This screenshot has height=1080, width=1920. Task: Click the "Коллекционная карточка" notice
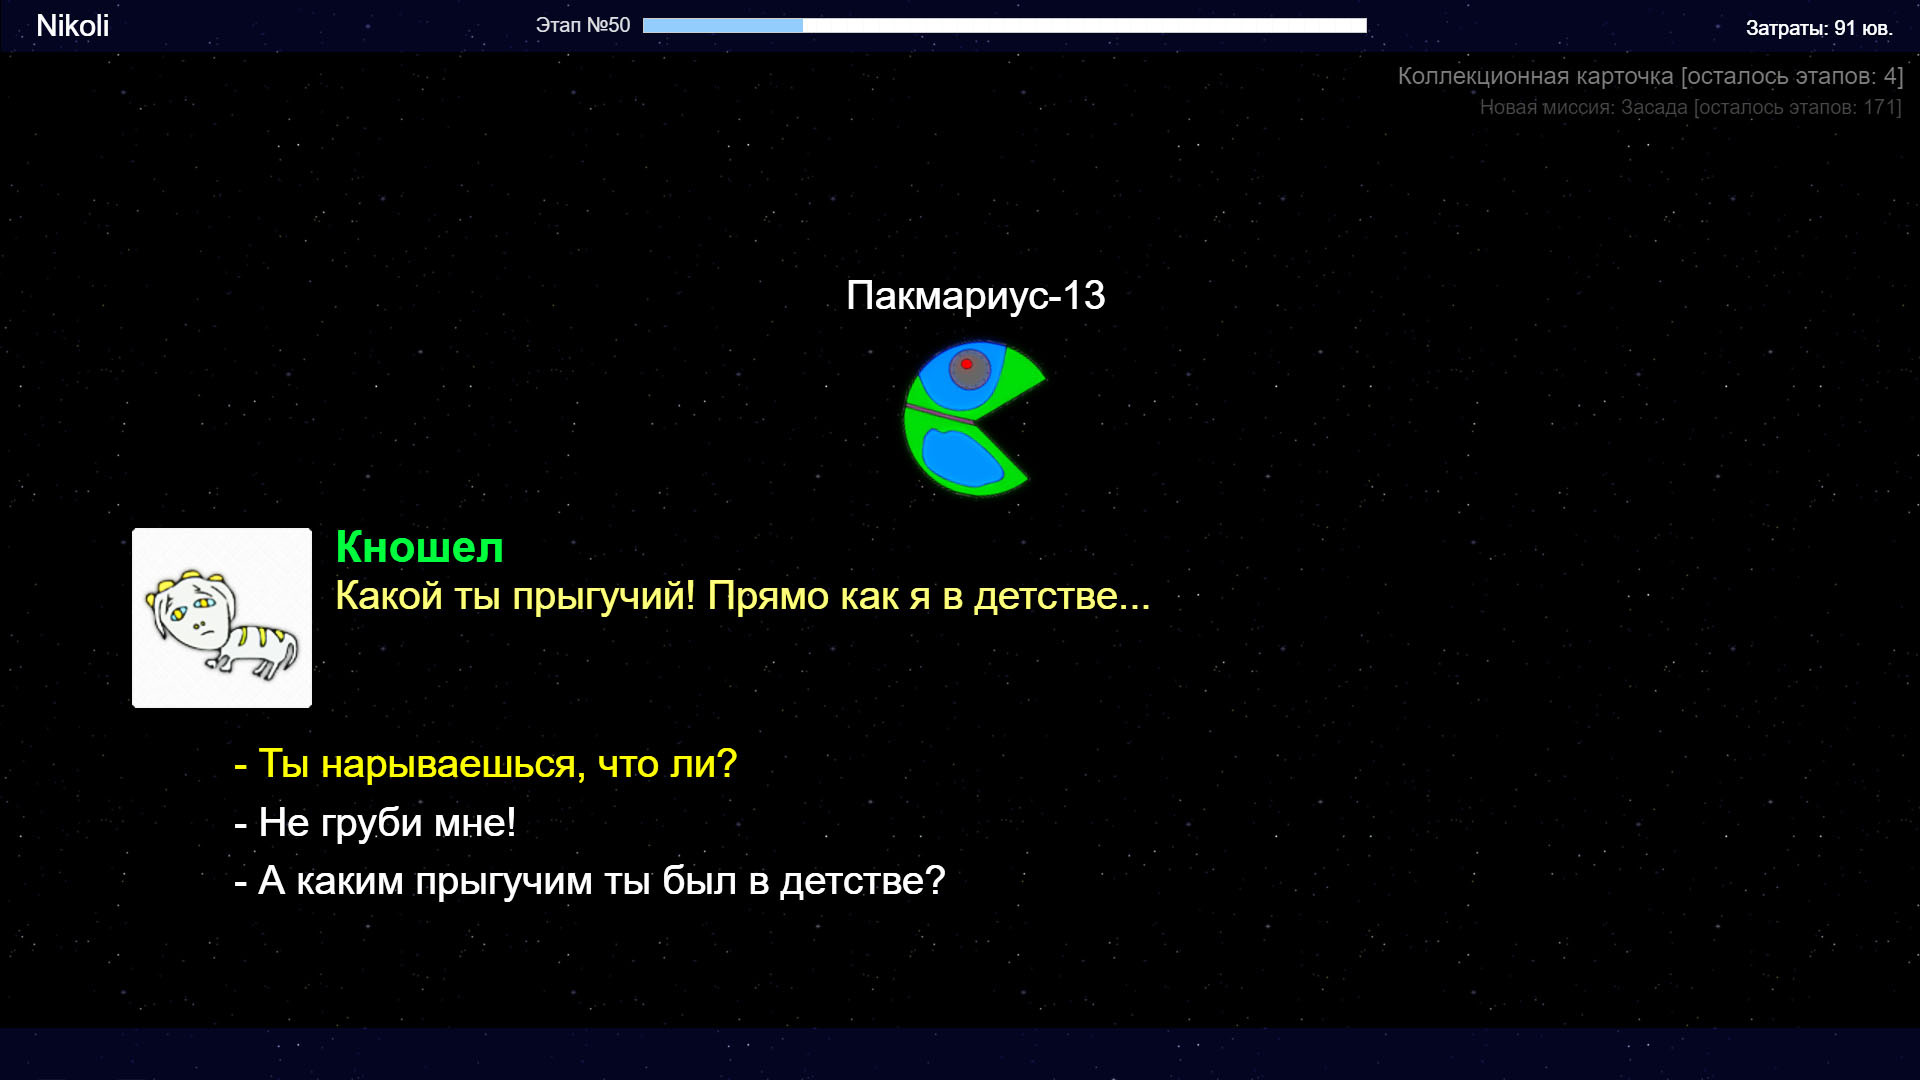point(1650,76)
